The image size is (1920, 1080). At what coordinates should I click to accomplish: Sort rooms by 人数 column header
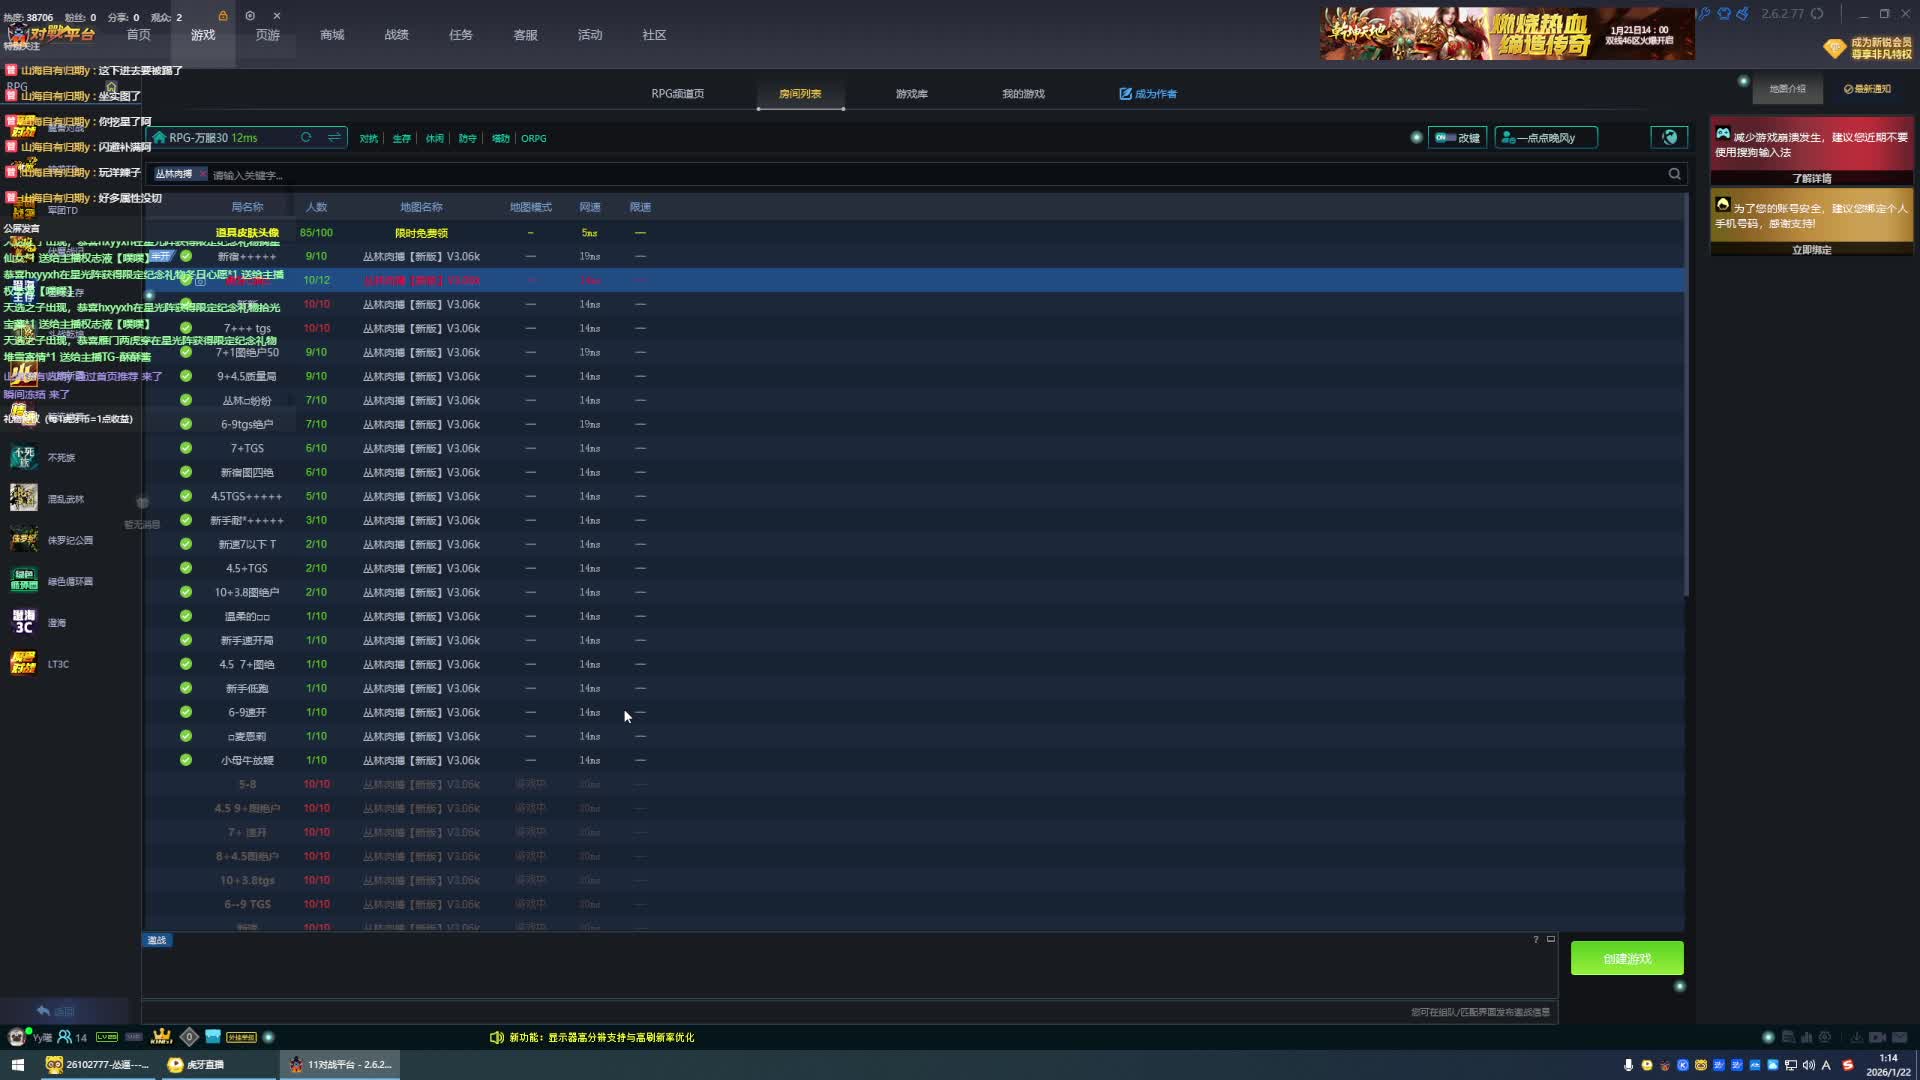pos(316,207)
